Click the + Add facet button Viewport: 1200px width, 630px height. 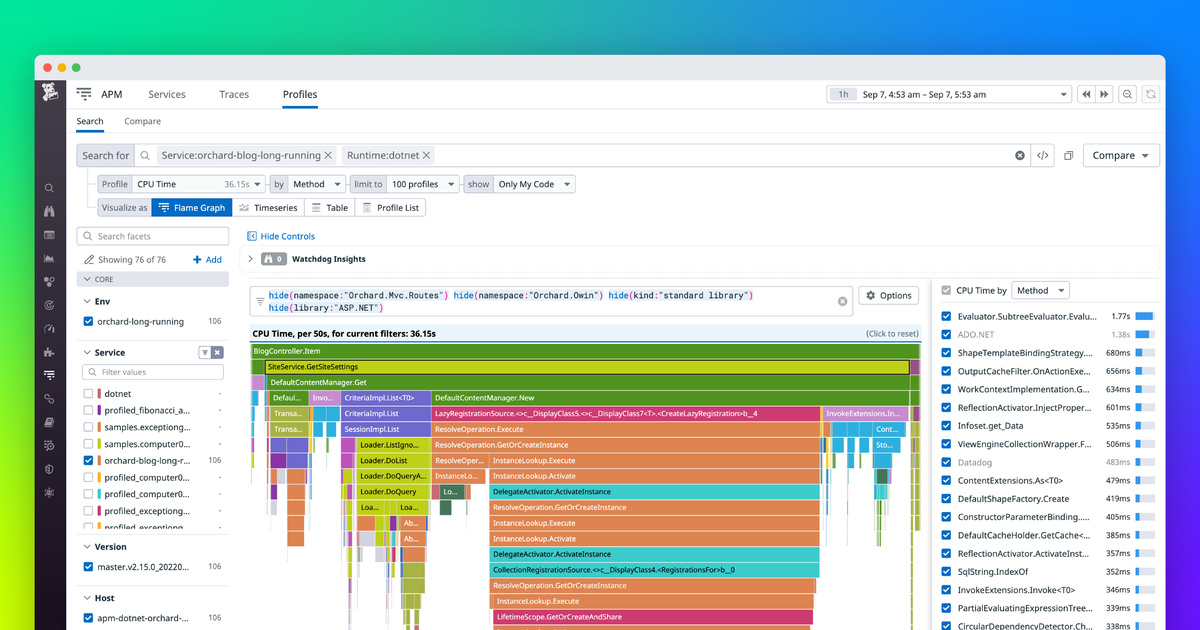[207, 260]
